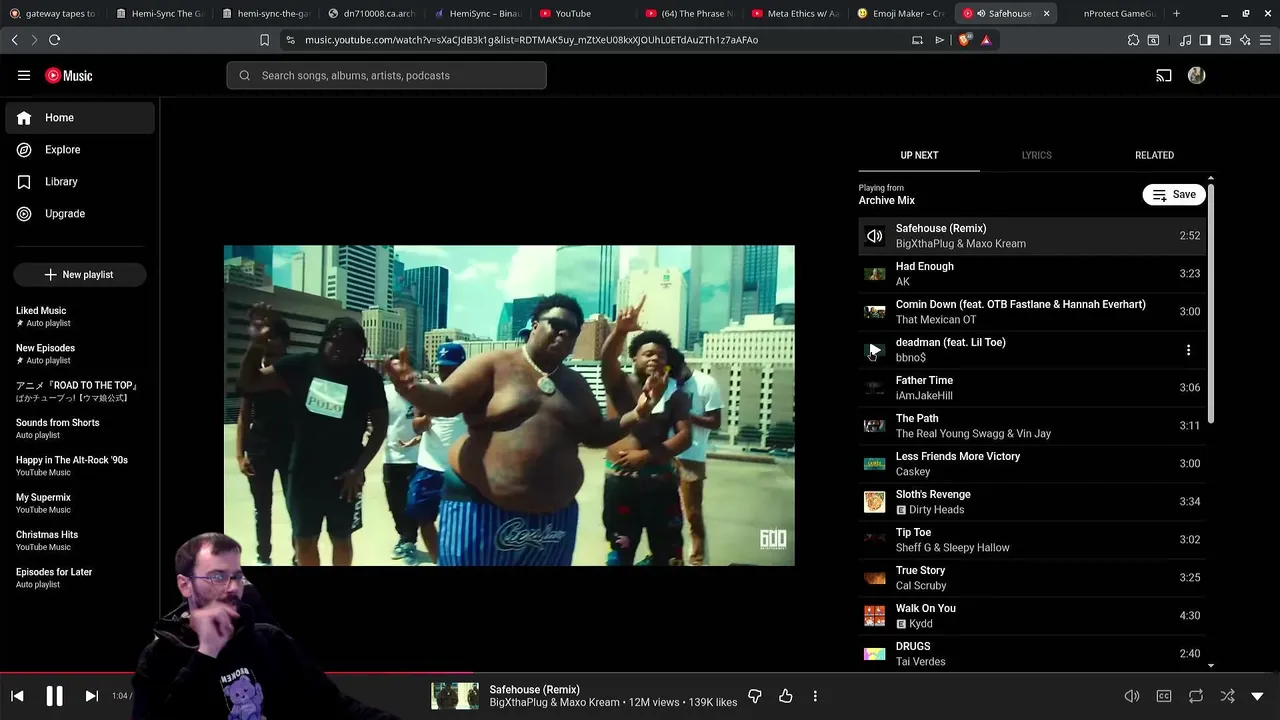The image size is (1280, 720).
Task: Open the YouTube Music guide hamburger menu
Action: 24,75
